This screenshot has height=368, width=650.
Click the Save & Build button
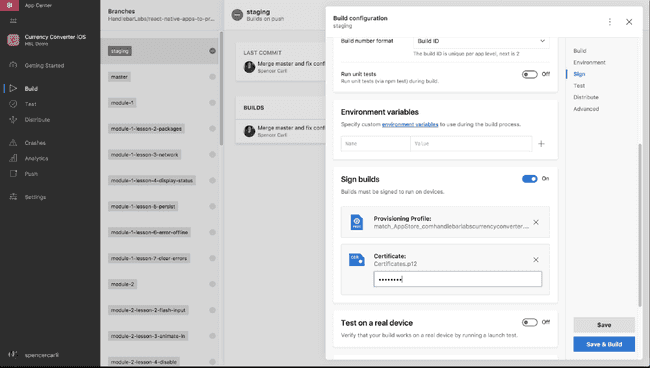tap(604, 344)
